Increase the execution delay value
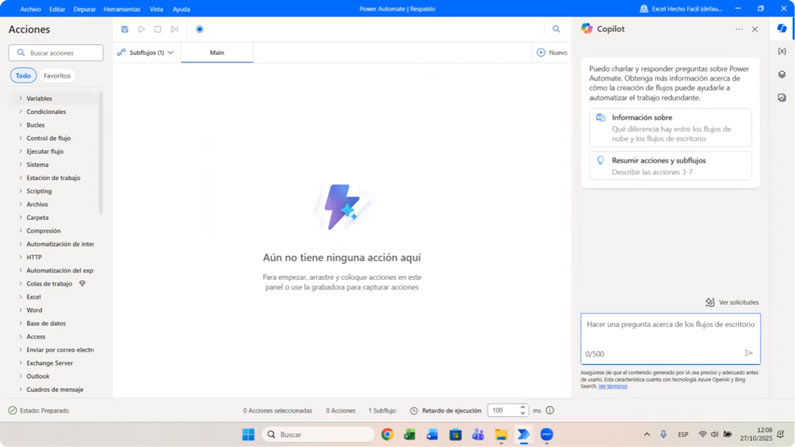Image resolution: width=795 pixels, height=447 pixels. coord(523,407)
